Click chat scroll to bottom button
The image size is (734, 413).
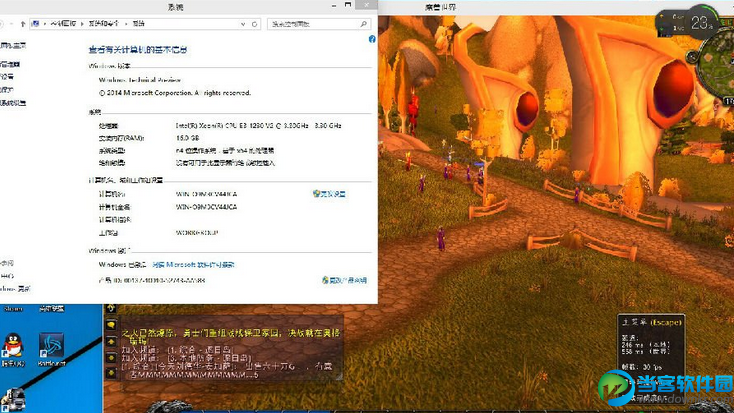(111, 373)
